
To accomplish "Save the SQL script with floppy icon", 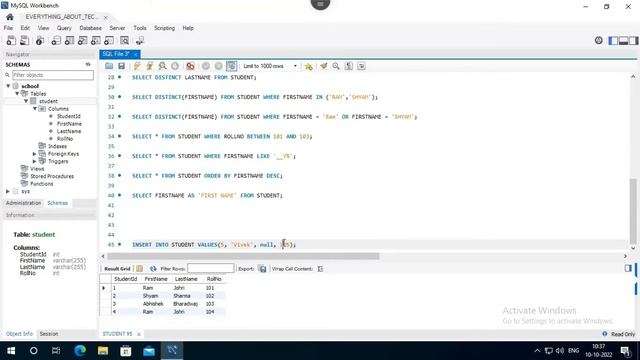I will (122, 66).
